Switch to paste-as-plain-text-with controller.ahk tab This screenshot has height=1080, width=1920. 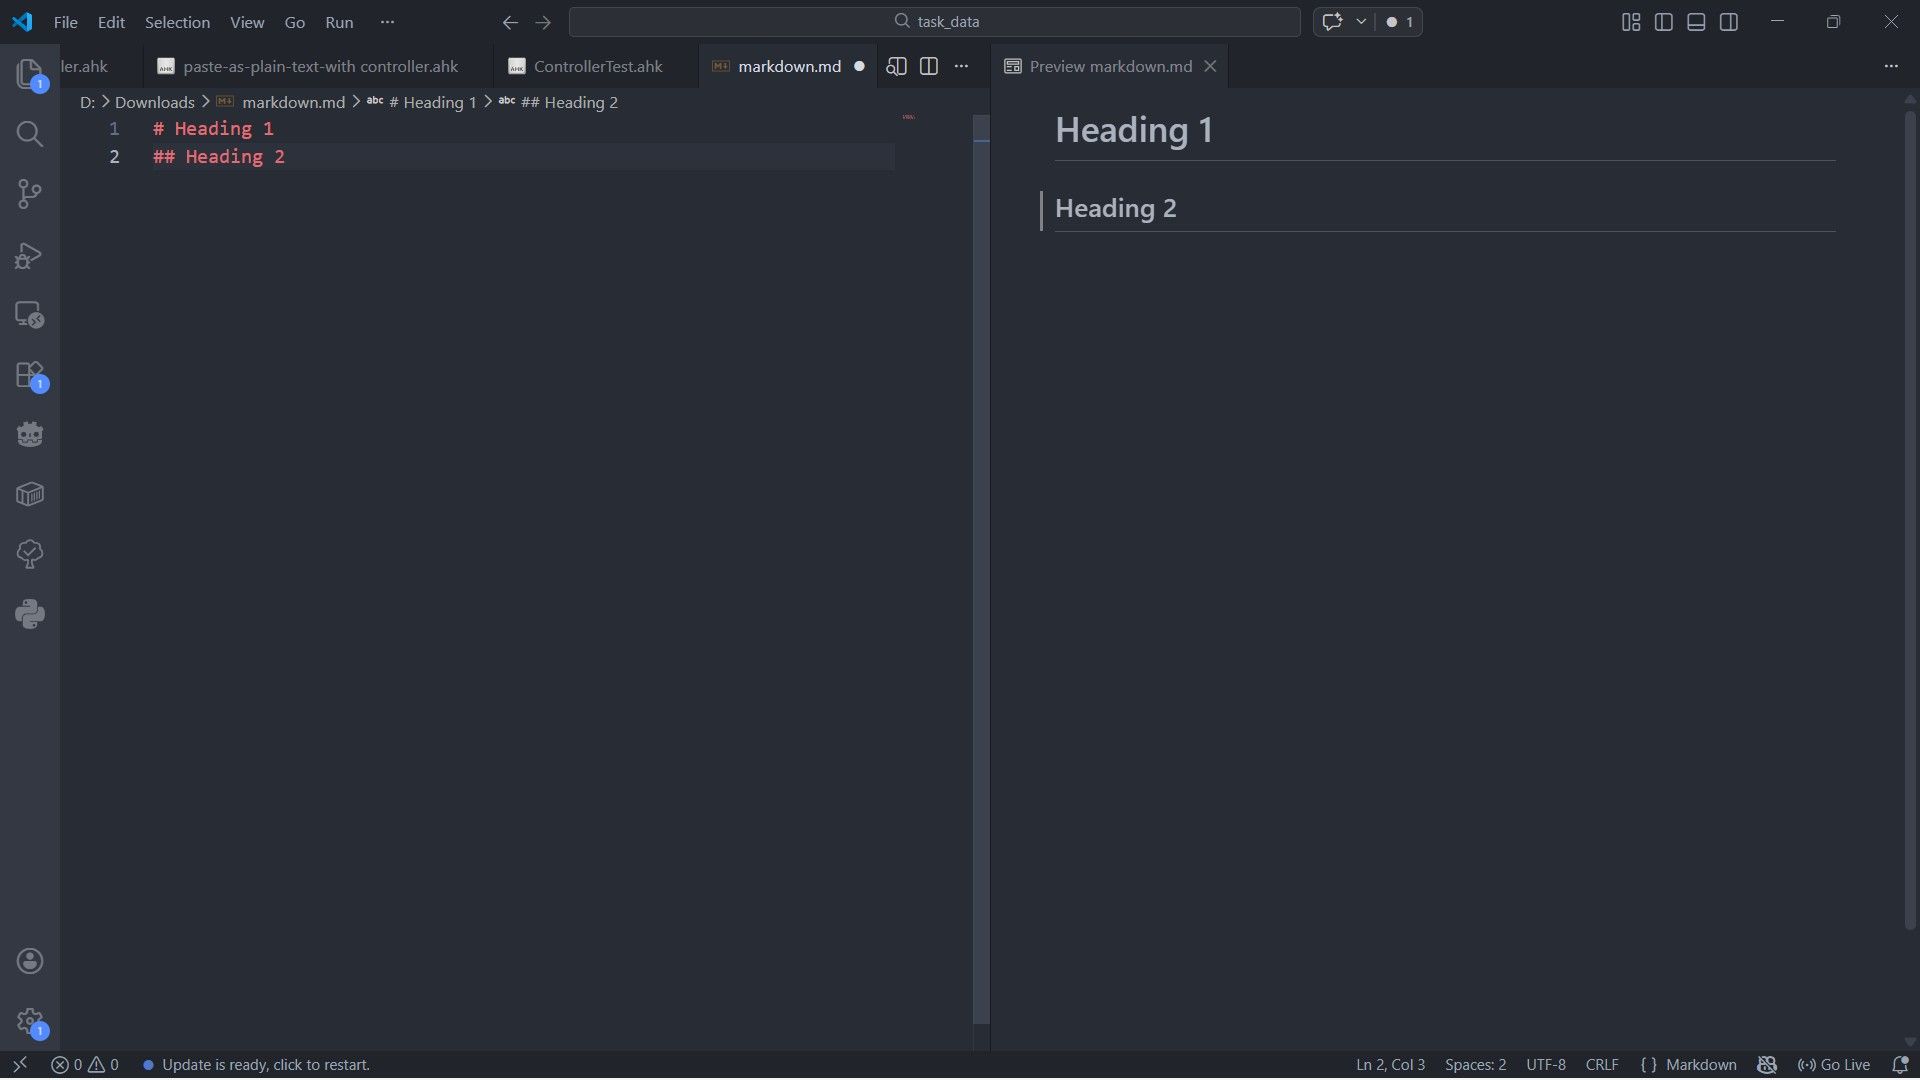click(319, 66)
